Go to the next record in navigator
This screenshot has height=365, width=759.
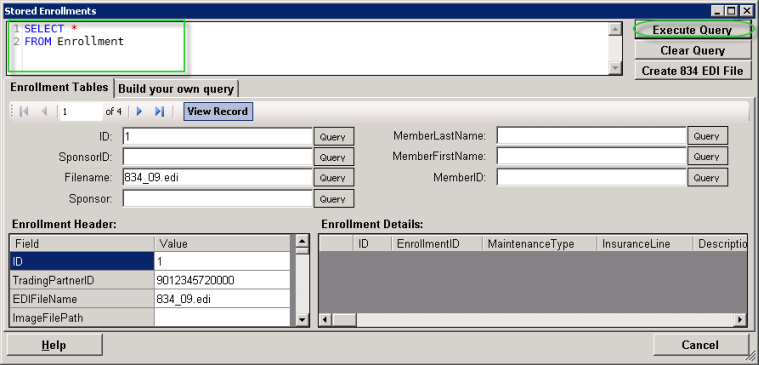coord(139,112)
